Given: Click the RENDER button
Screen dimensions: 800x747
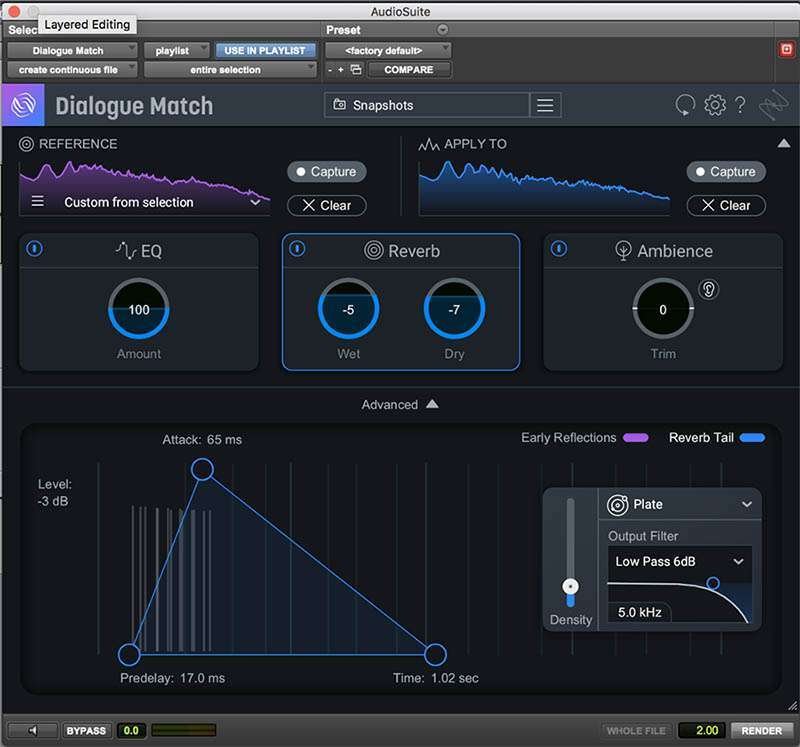Looking at the screenshot, I should (761, 730).
